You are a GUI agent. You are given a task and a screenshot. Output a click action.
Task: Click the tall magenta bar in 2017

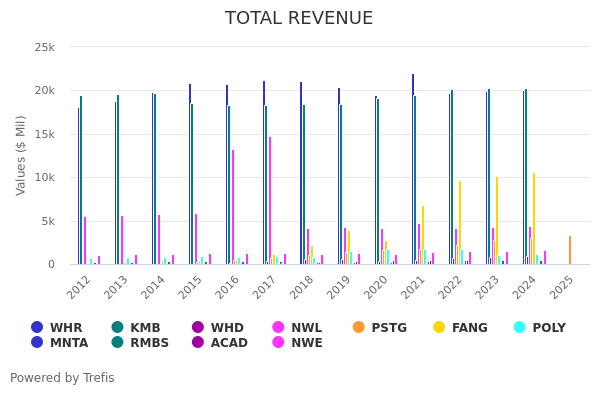click(x=270, y=200)
